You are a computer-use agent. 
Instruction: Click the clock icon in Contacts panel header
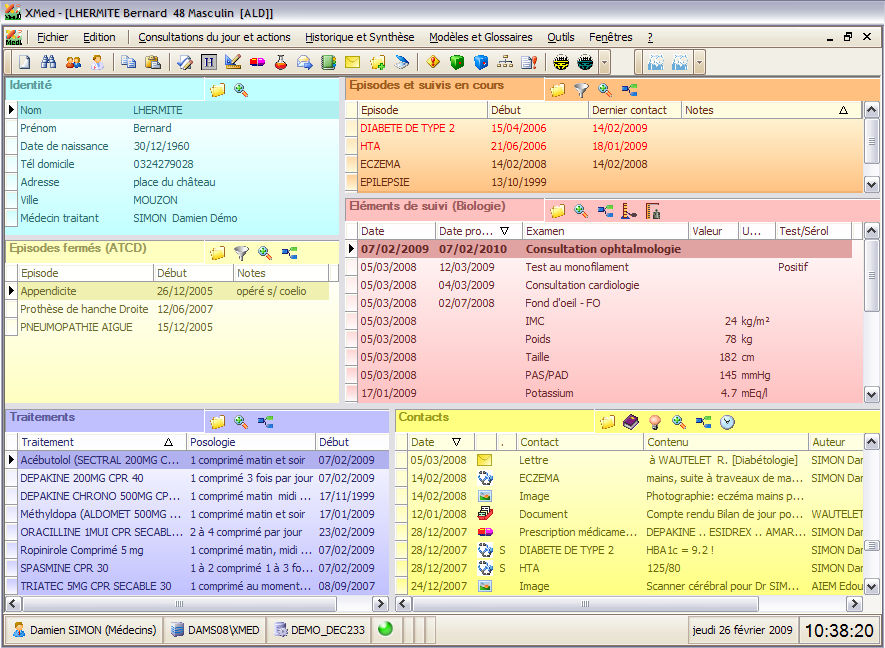727,422
